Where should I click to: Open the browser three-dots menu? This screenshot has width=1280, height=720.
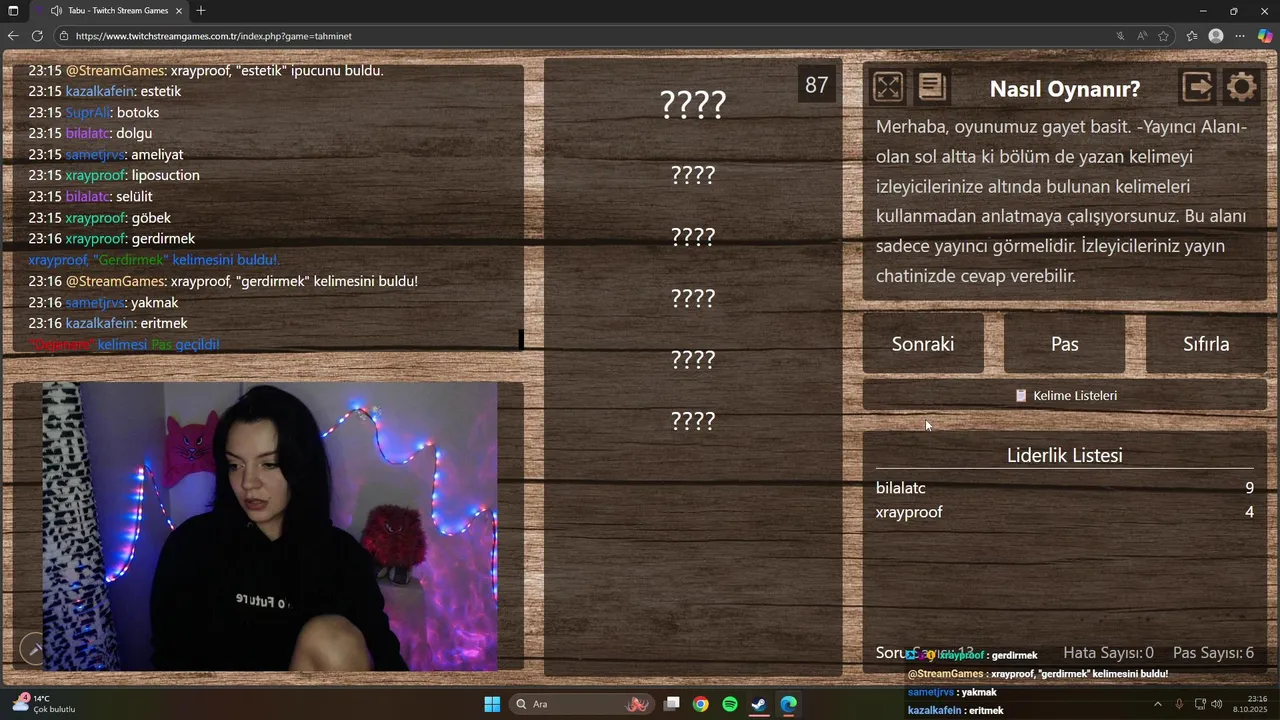tap(1240, 36)
